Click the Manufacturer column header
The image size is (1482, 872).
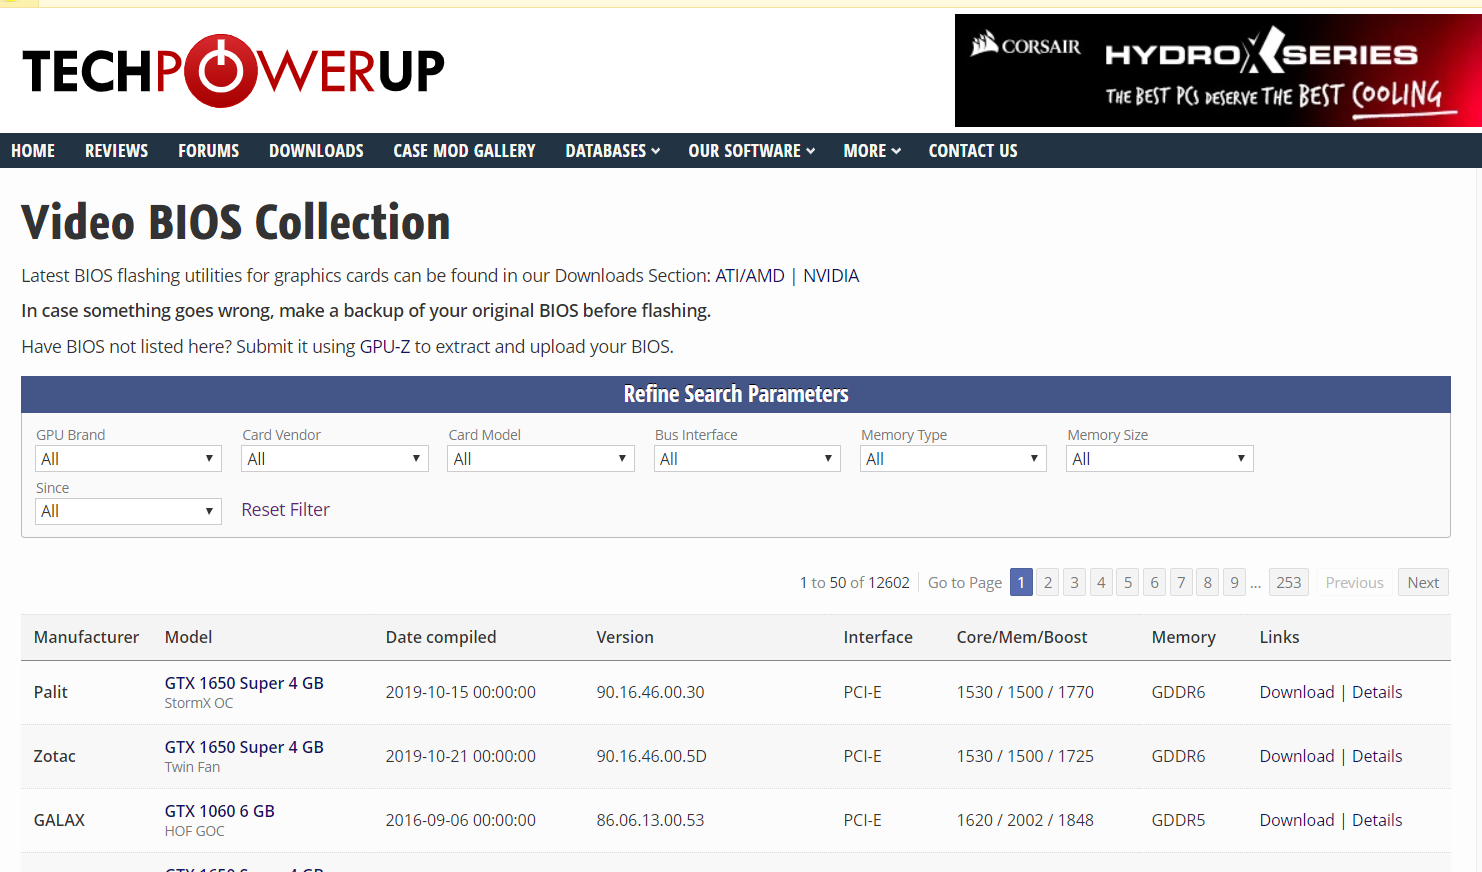pos(86,637)
